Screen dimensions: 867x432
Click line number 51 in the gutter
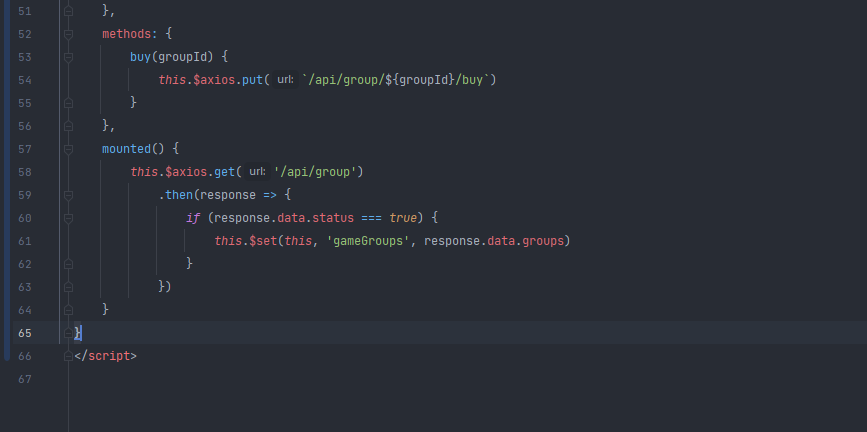pos(25,11)
